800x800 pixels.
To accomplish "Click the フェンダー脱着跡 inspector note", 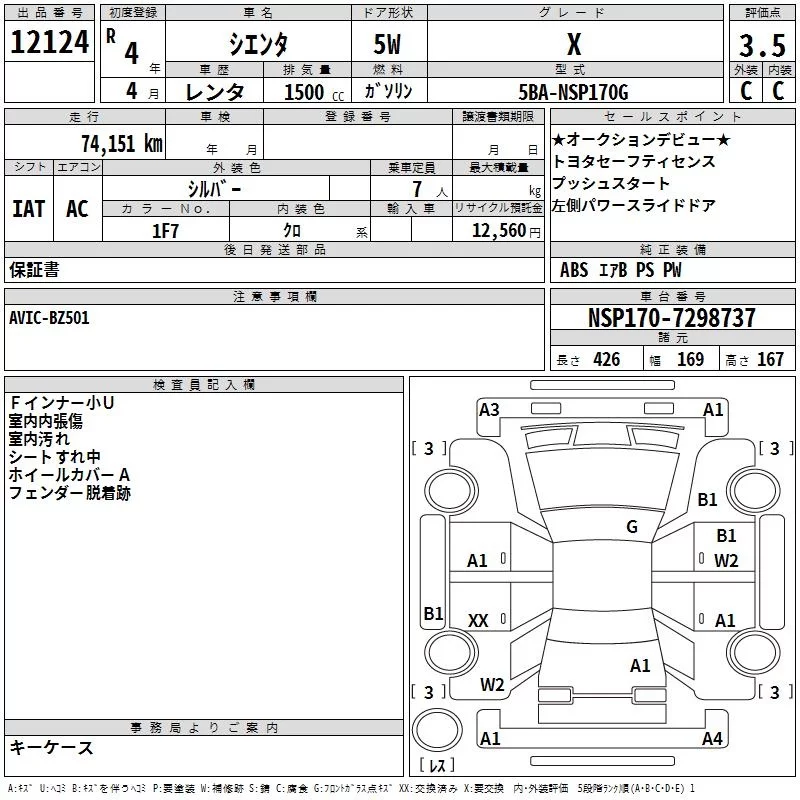I will (x=70, y=493).
